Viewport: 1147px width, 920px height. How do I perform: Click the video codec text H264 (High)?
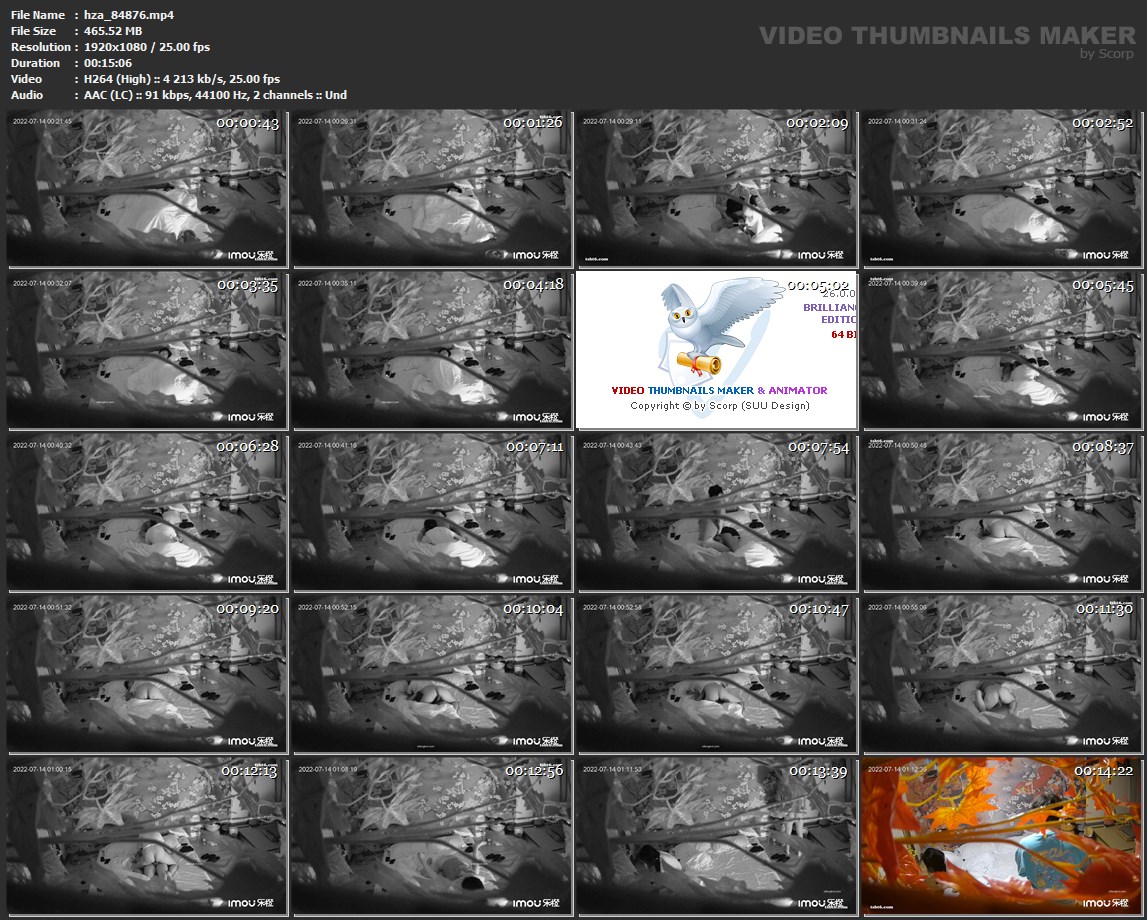(117, 79)
